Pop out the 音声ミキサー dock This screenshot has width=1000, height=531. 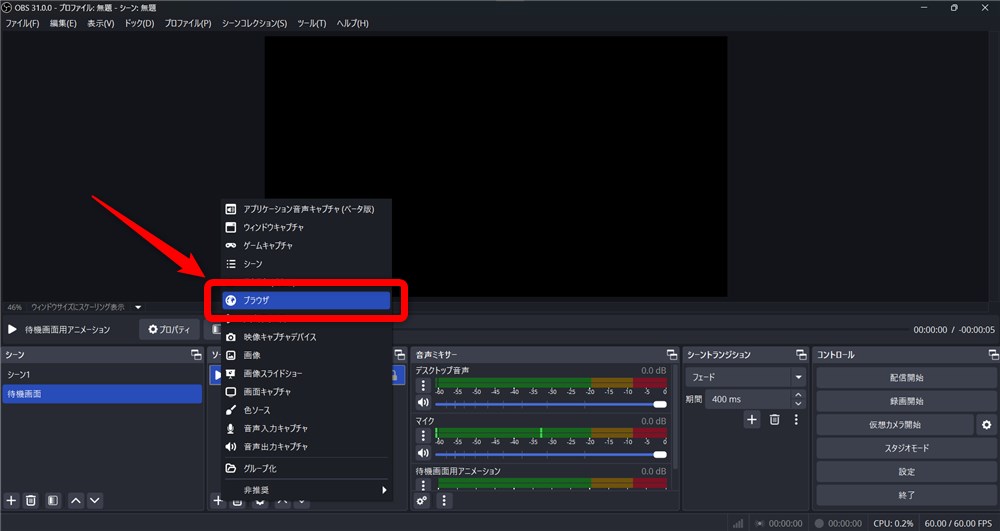(x=672, y=354)
